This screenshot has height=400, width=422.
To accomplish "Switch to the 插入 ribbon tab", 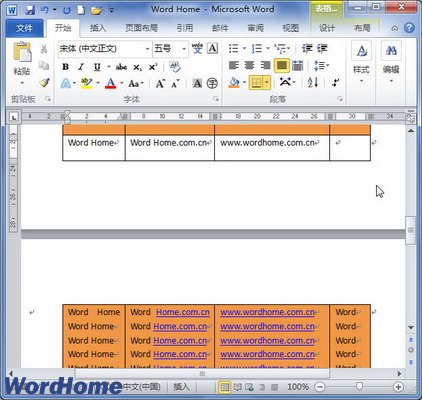I will (97, 28).
